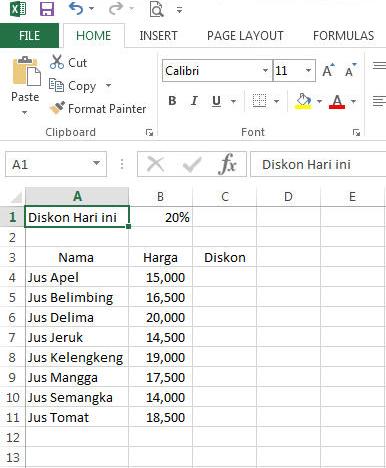Open underline style dropdown arrow
This screenshot has height=468, width=386.
coord(233,101)
